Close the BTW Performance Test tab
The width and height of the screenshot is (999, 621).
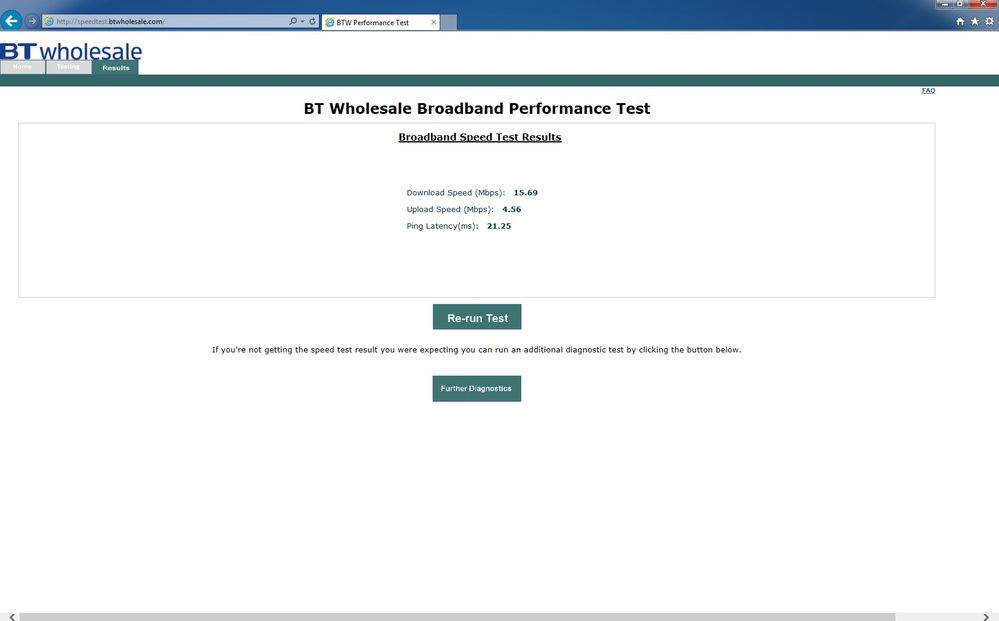point(433,22)
